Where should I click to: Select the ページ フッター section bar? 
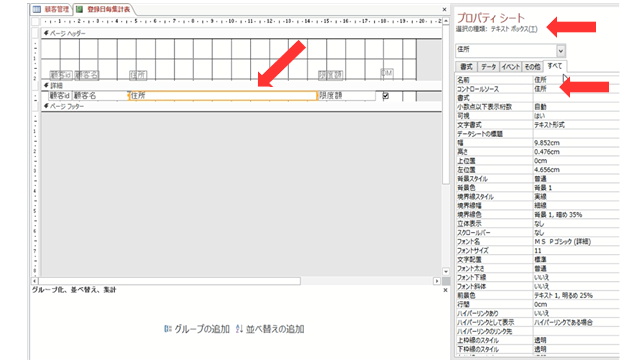[241, 106]
